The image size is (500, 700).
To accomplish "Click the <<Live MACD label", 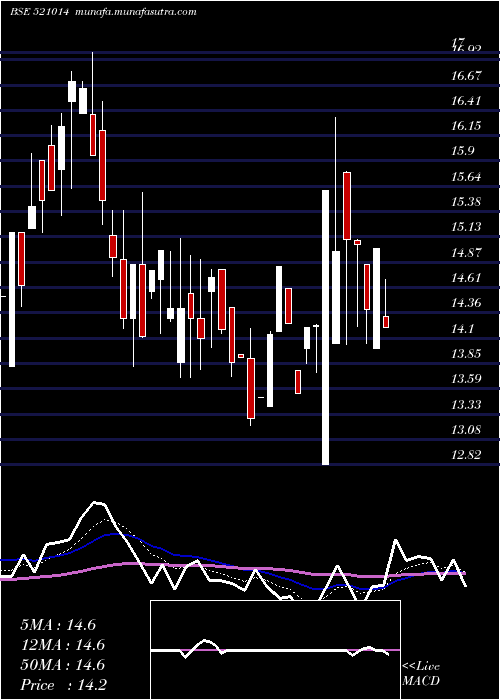I will tap(421, 673).
